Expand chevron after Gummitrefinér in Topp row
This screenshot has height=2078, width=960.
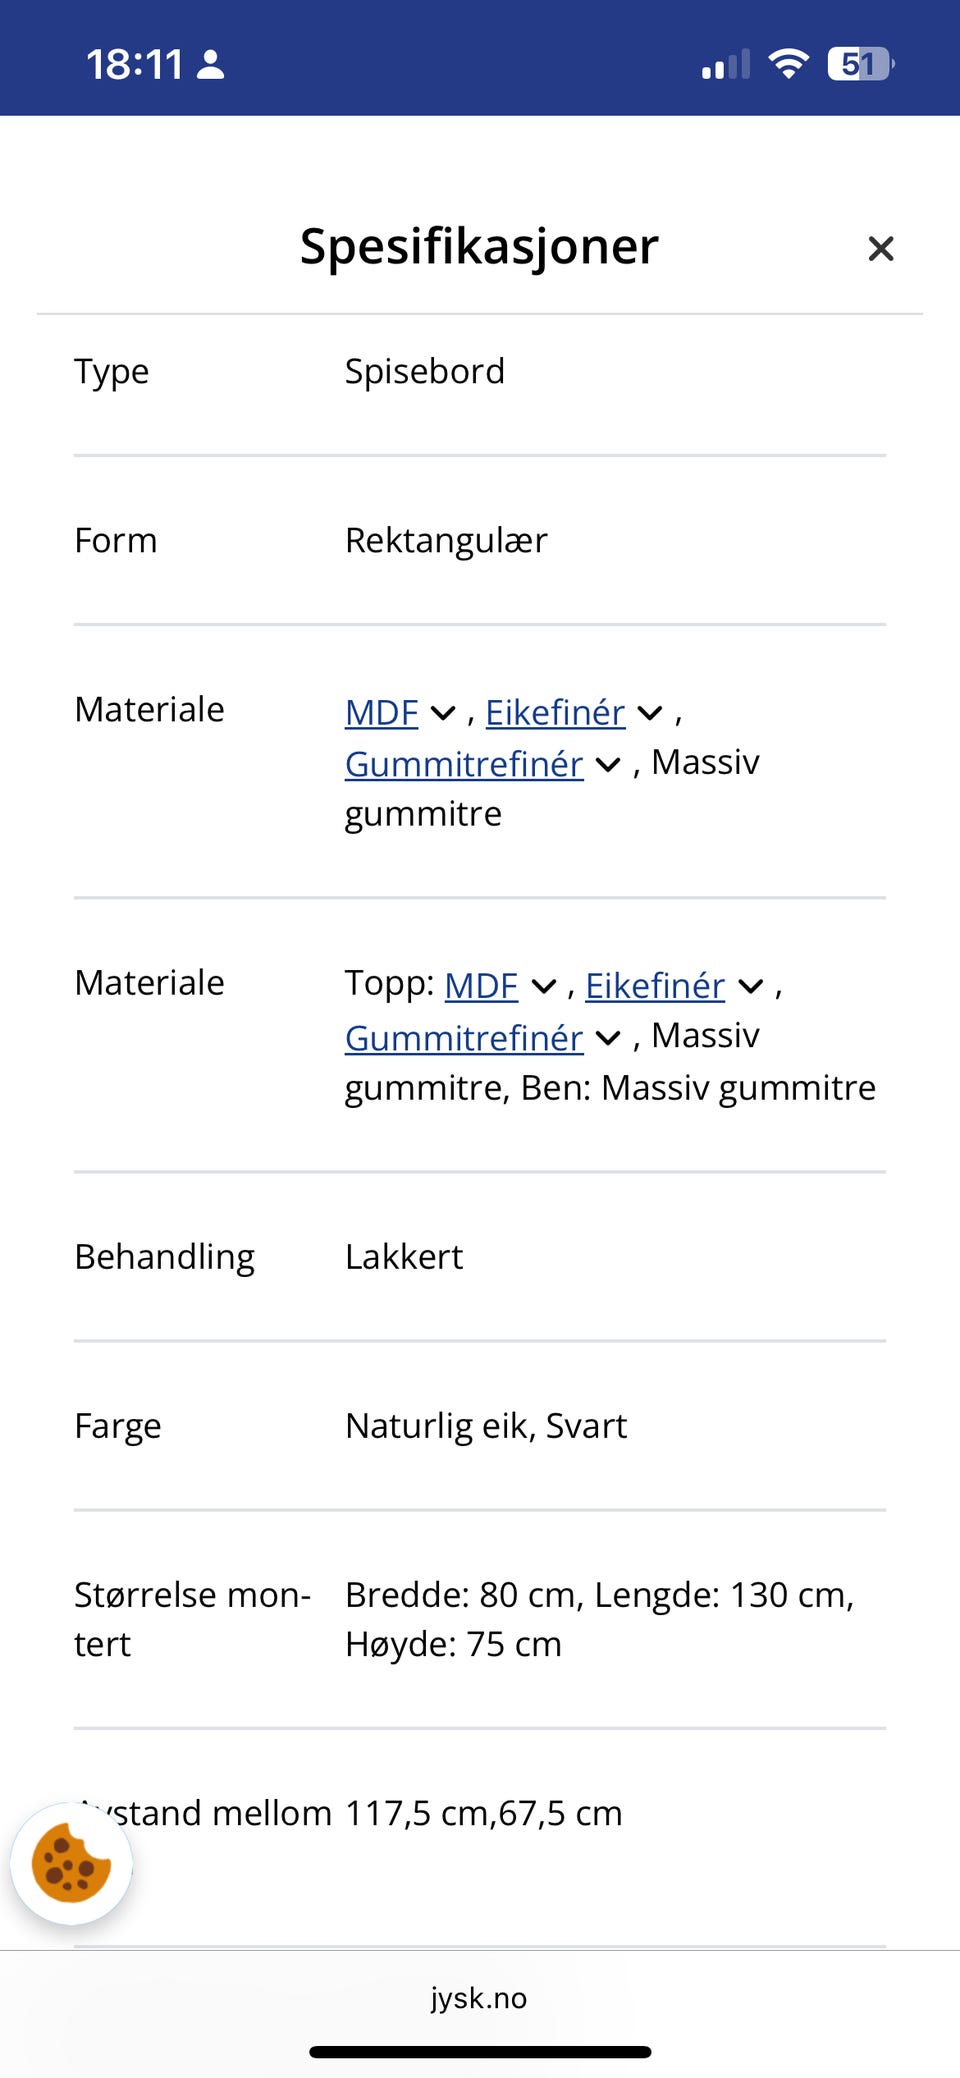(608, 1039)
